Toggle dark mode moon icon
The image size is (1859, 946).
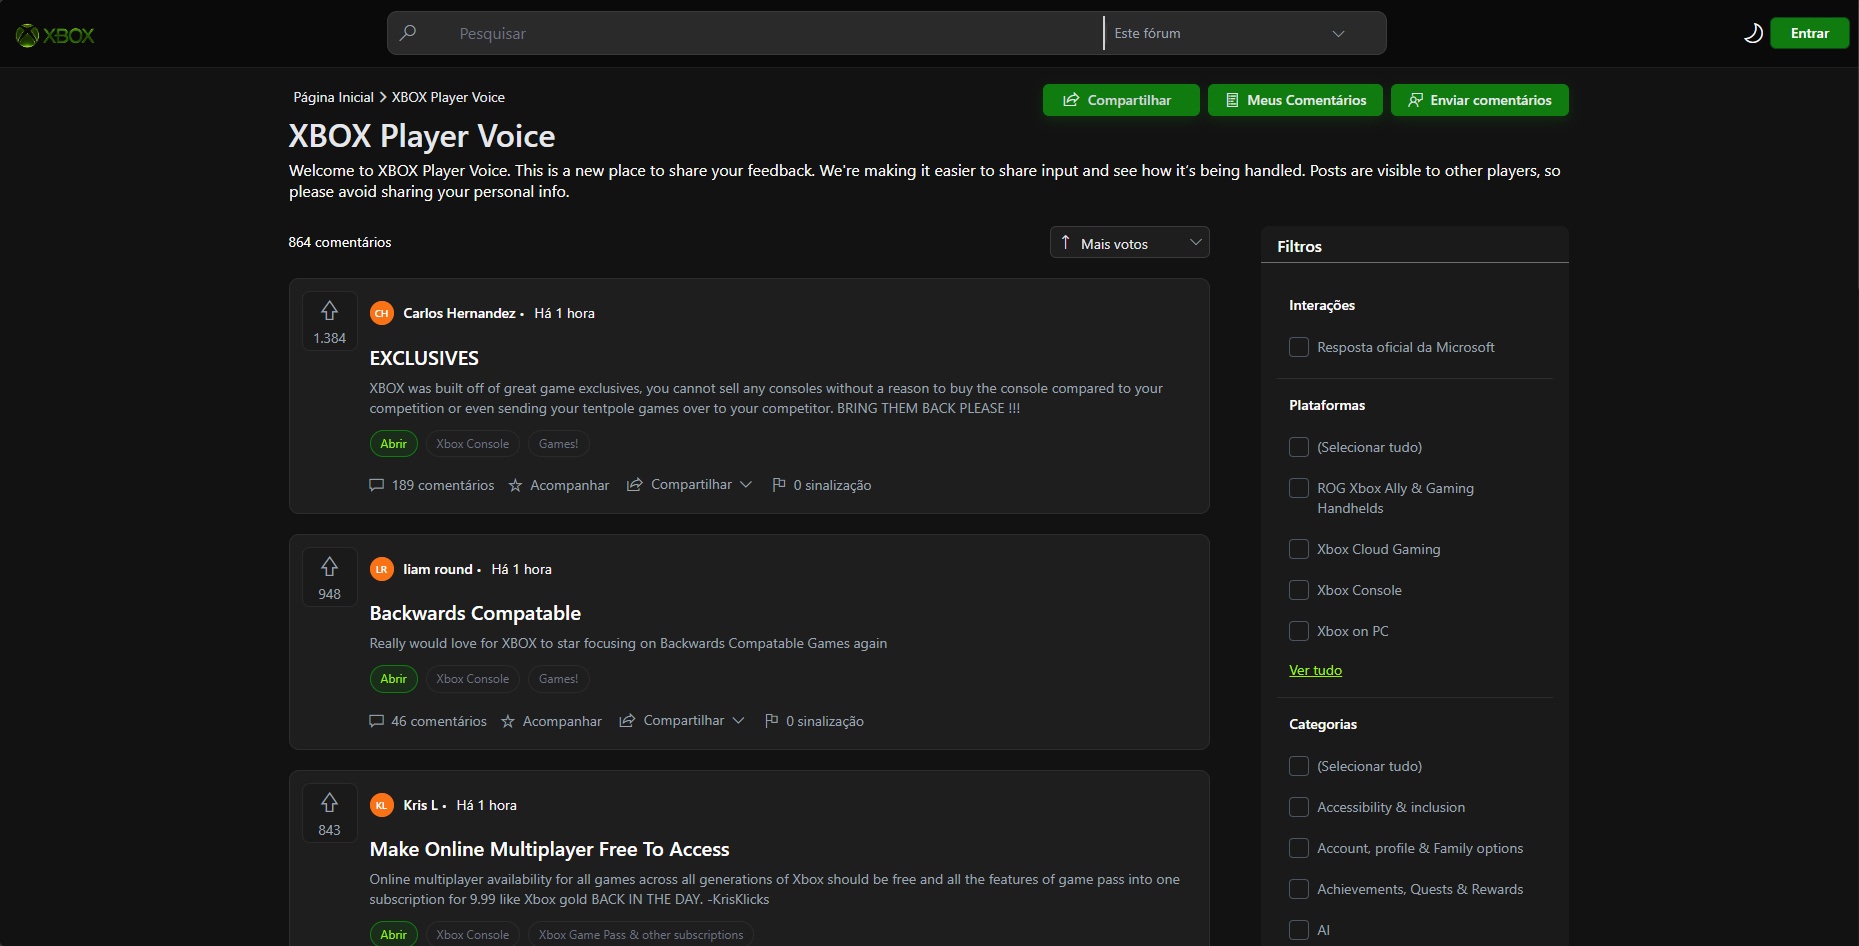pos(1752,33)
